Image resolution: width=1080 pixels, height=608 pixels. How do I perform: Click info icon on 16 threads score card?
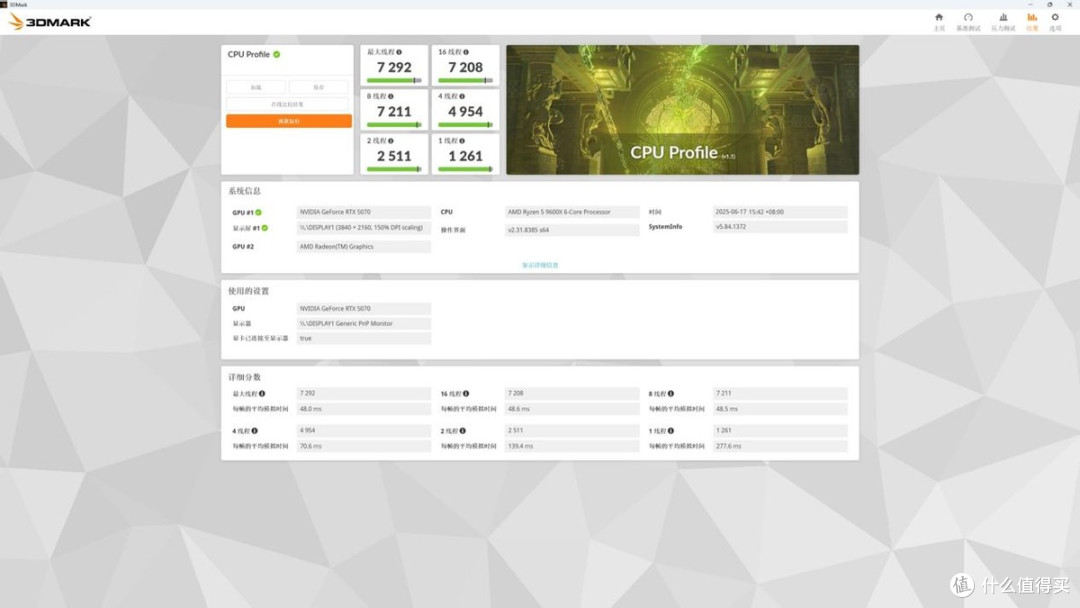(x=466, y=52)
